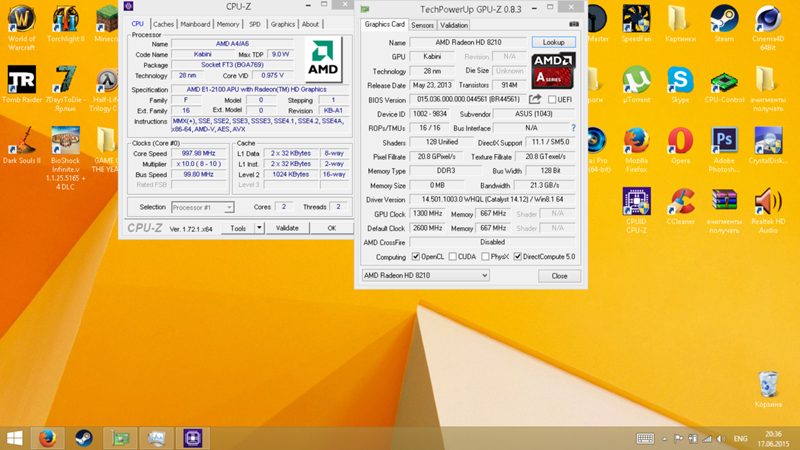The width and height of the screenshot is (800, 450).
Task: Open 7DaysToDie shortcut icon
Action: pyautogui.click(x=65, y=89)
